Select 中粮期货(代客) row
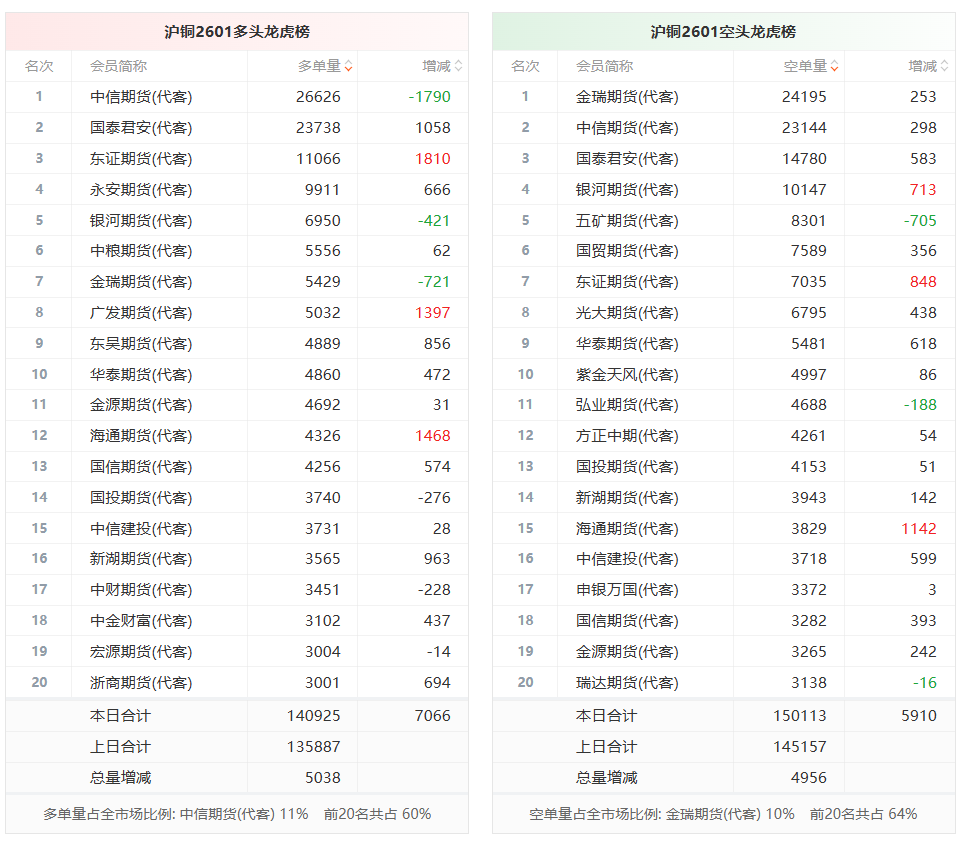 point(237,251)
